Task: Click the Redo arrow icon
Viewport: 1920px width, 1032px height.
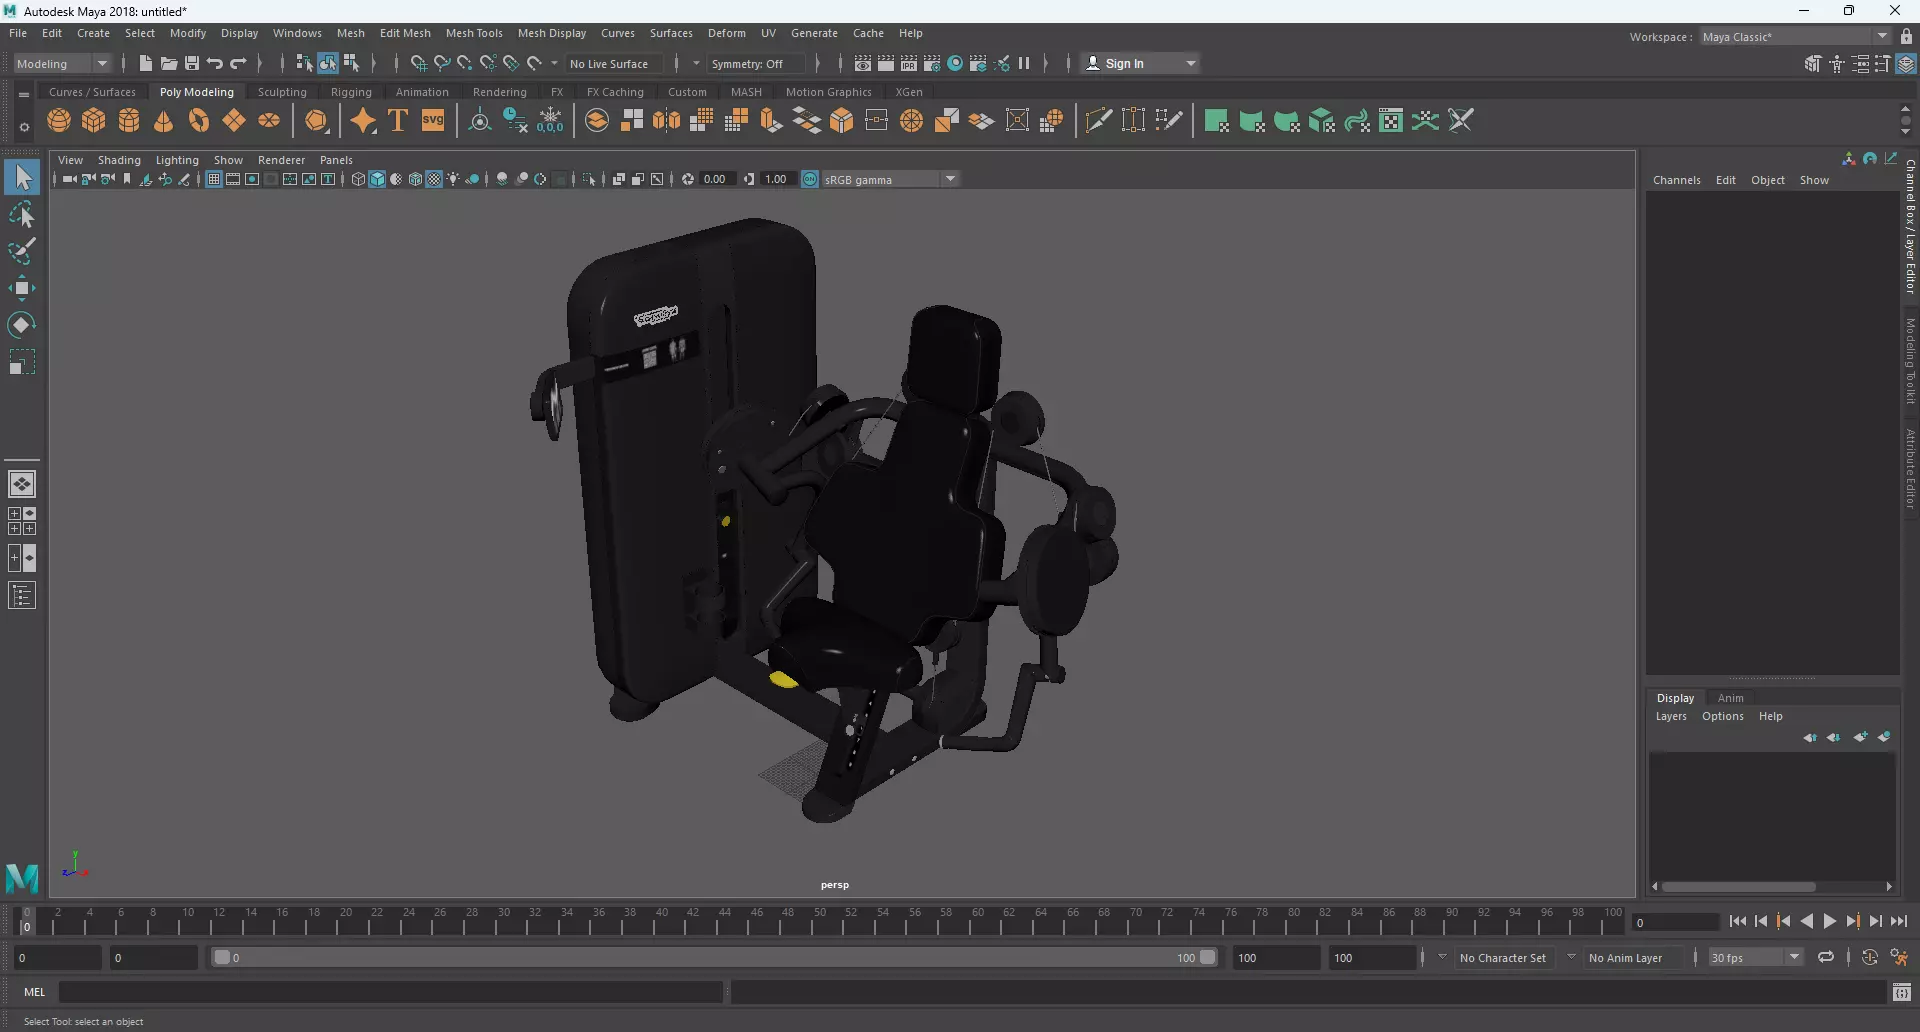Action: tap(238, 63)
